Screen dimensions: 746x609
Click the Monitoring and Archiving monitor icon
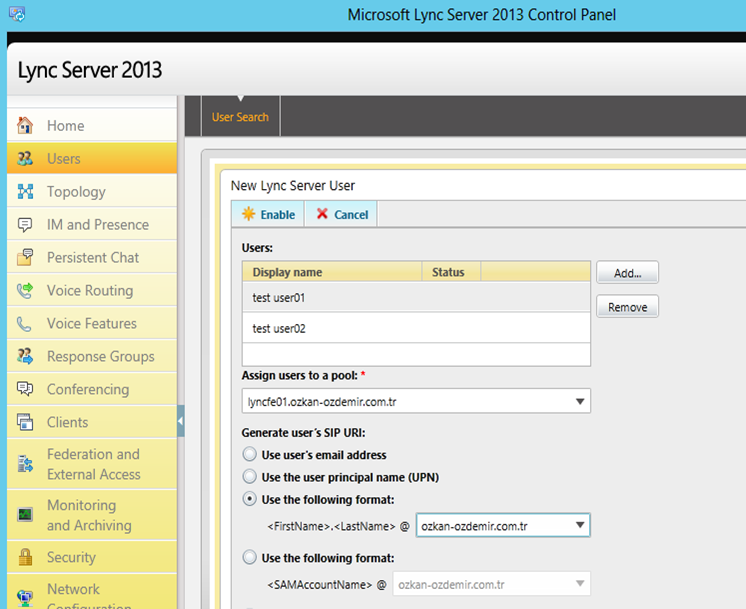coord(25,515)
